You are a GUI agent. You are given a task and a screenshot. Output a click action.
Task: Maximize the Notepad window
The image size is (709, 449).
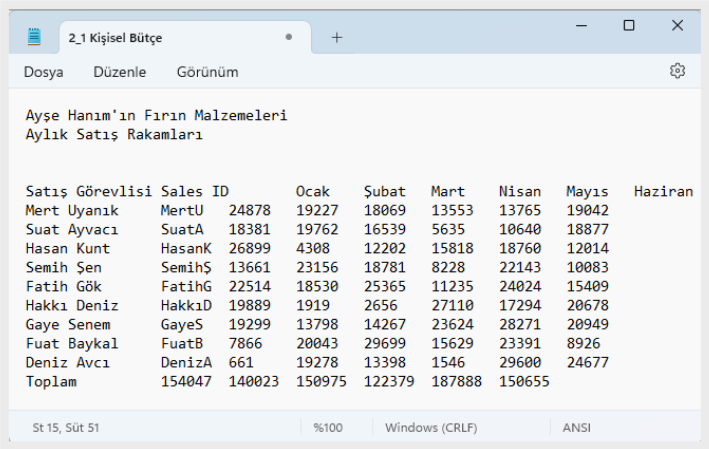pyautogui.click(x=629, y=25)
